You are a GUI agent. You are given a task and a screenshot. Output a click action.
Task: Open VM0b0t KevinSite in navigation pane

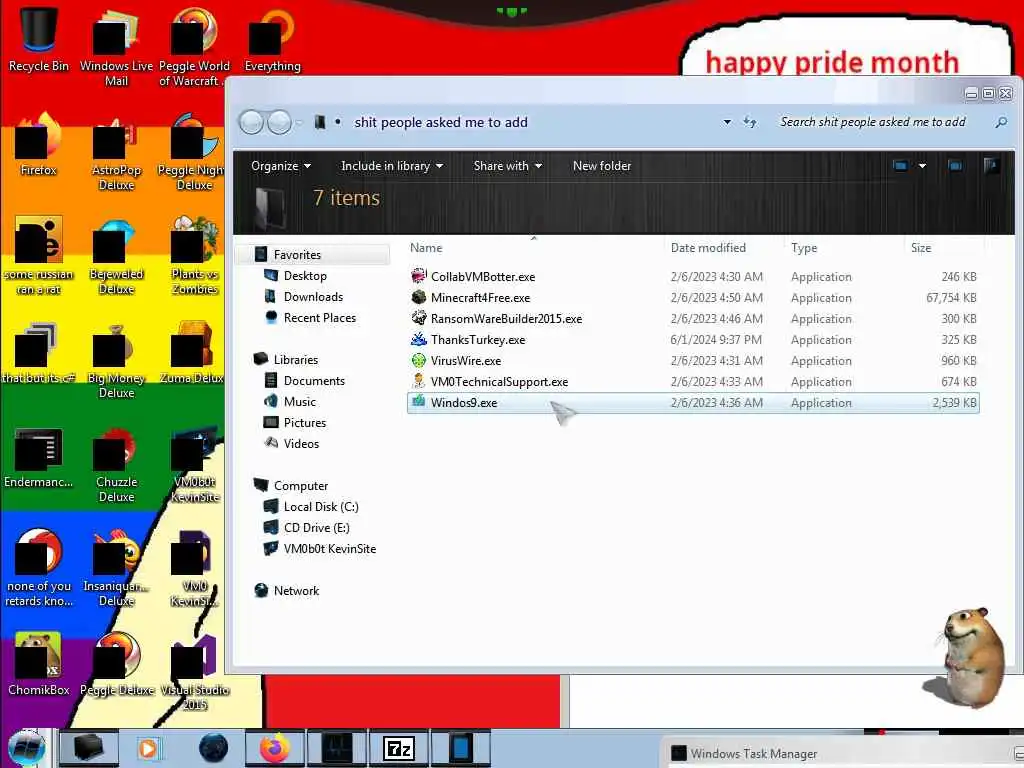tap(329, 548)
